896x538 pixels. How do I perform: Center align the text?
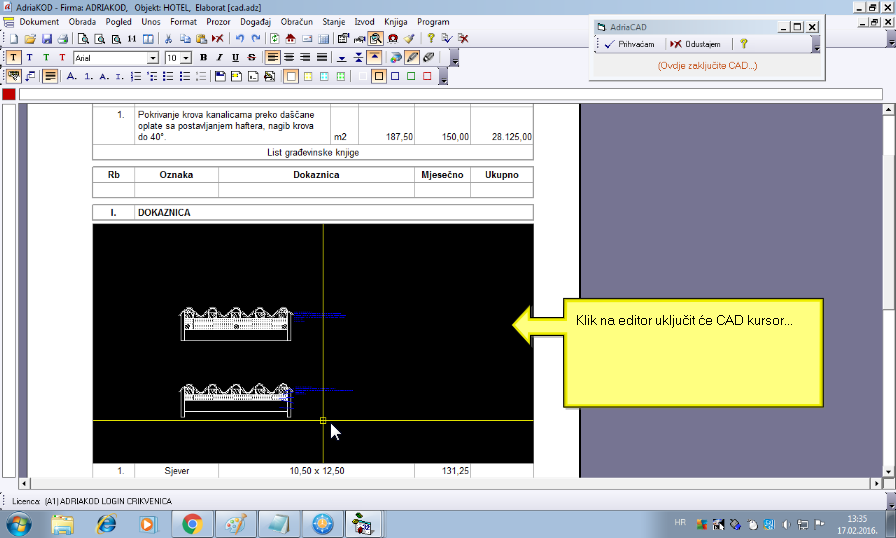pyautogui.click(x=289, y=58)
